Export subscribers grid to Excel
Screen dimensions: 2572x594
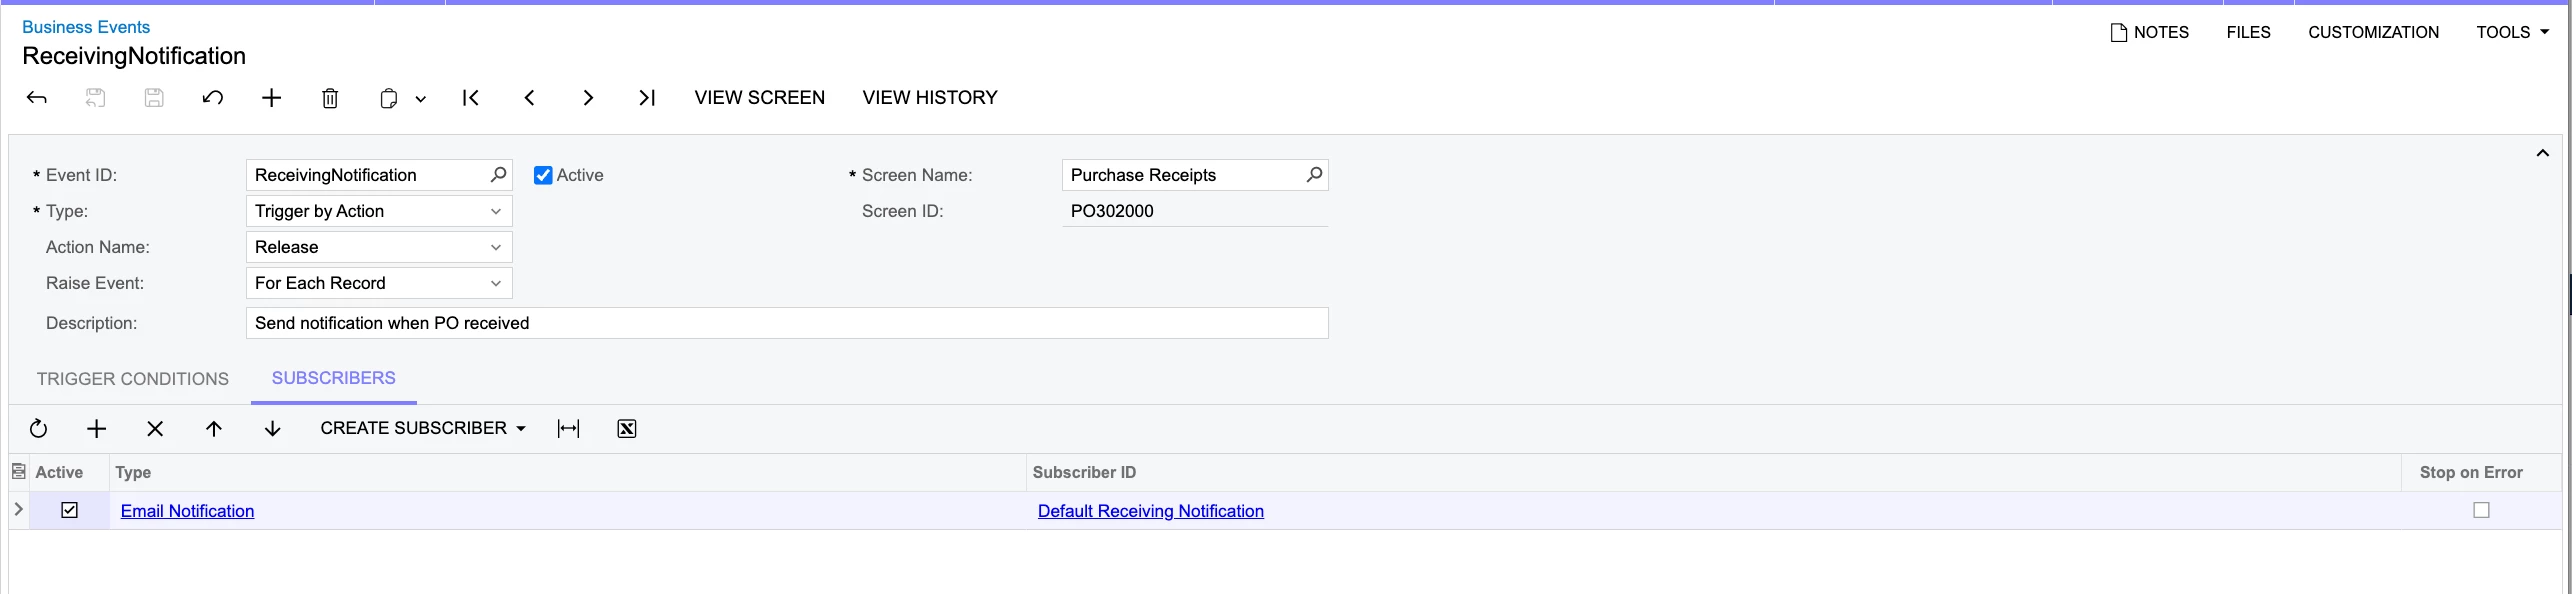[627, 429]
